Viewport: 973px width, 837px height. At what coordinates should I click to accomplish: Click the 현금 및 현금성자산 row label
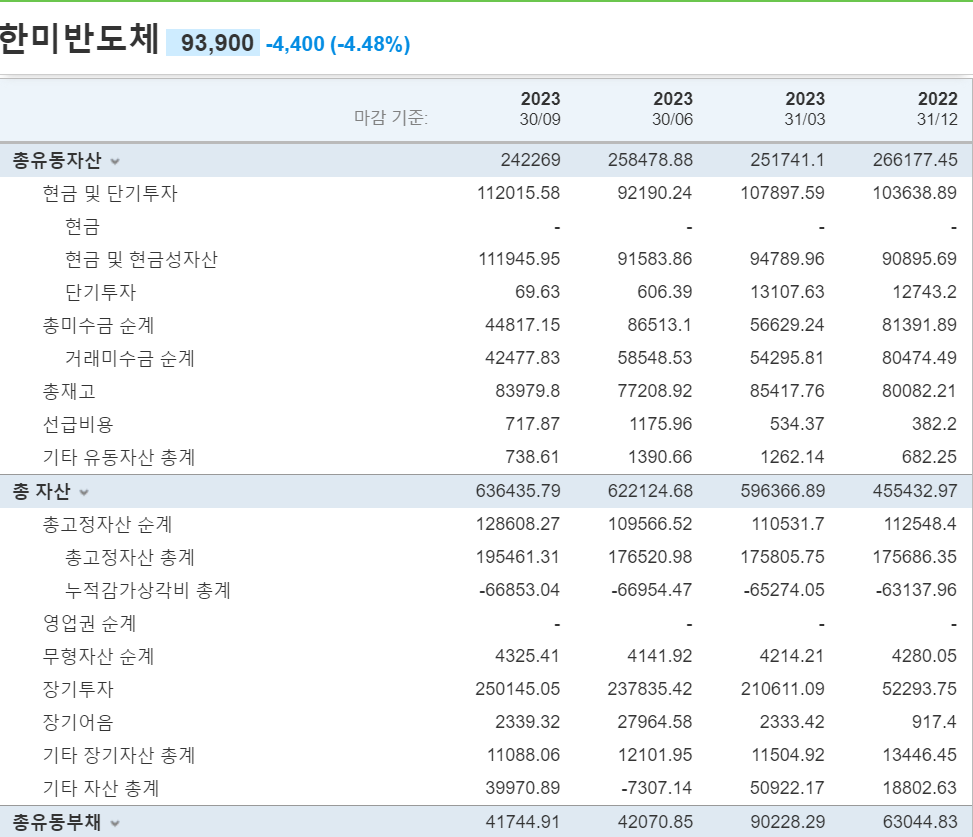coord(141,259)
